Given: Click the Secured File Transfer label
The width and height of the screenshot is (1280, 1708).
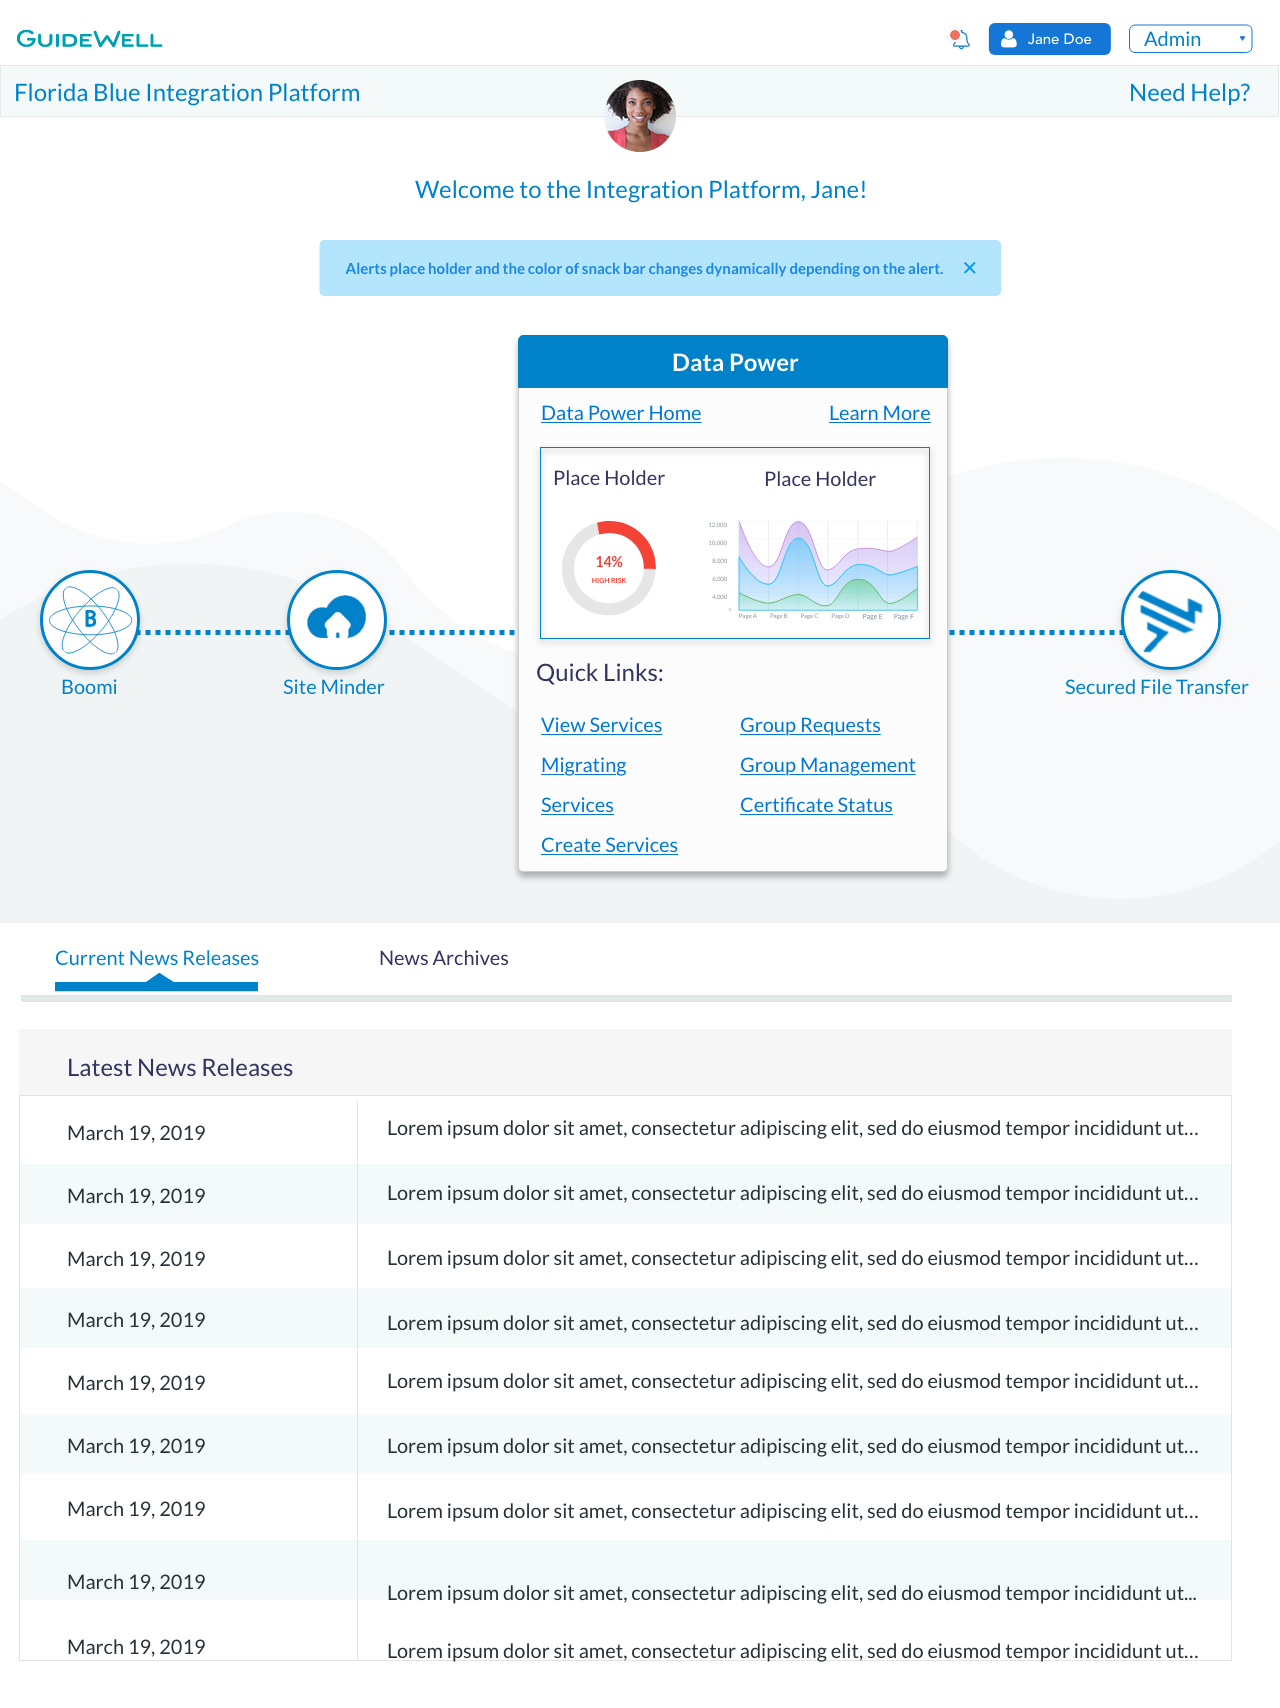Looking at the screenshot, I should [1156, 687].
